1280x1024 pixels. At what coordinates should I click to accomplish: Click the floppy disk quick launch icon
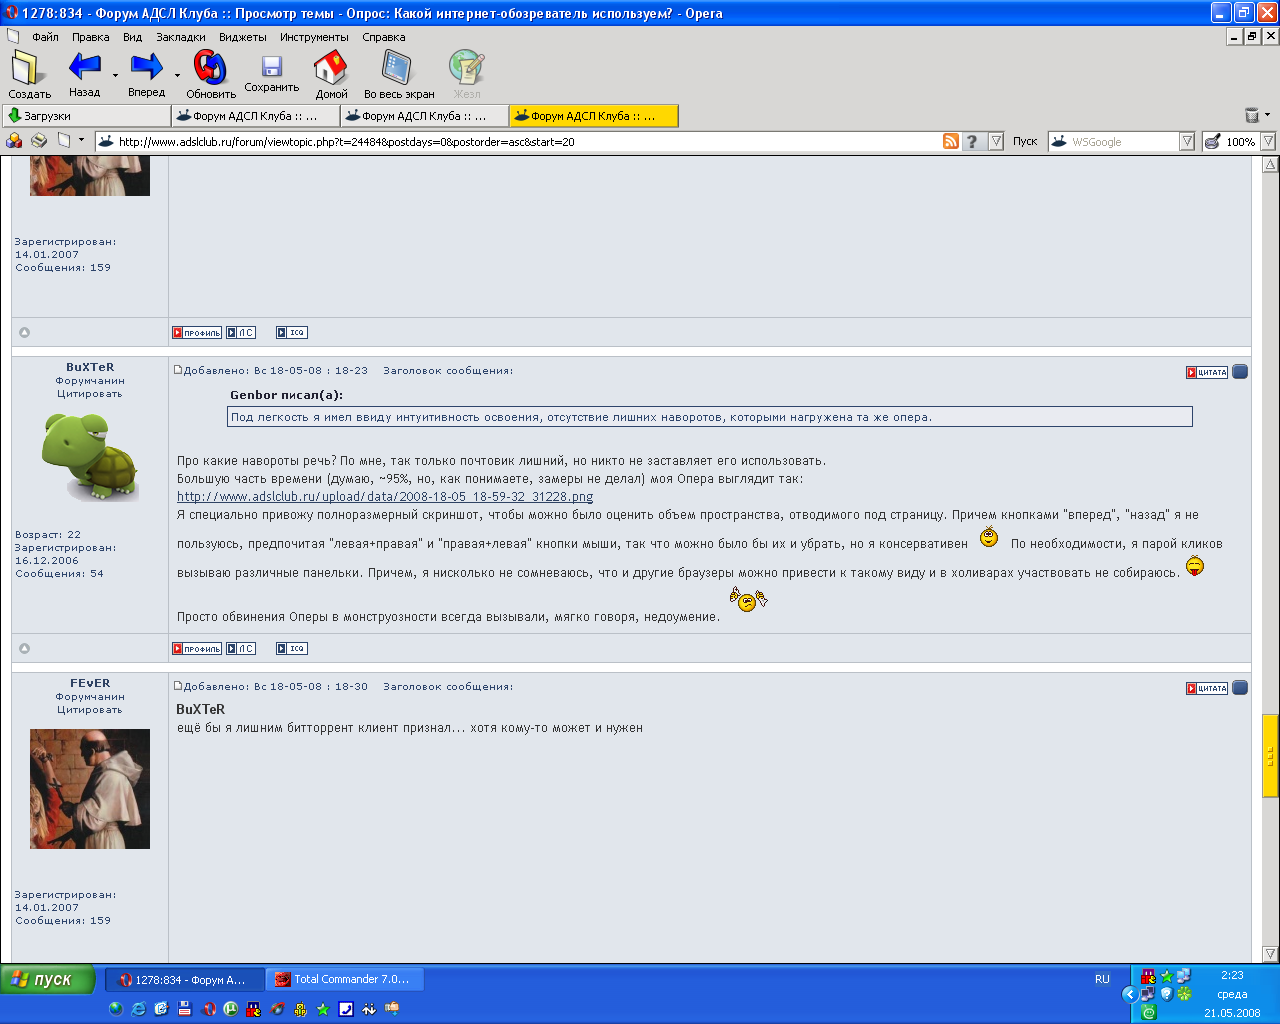click(184, 1009)
